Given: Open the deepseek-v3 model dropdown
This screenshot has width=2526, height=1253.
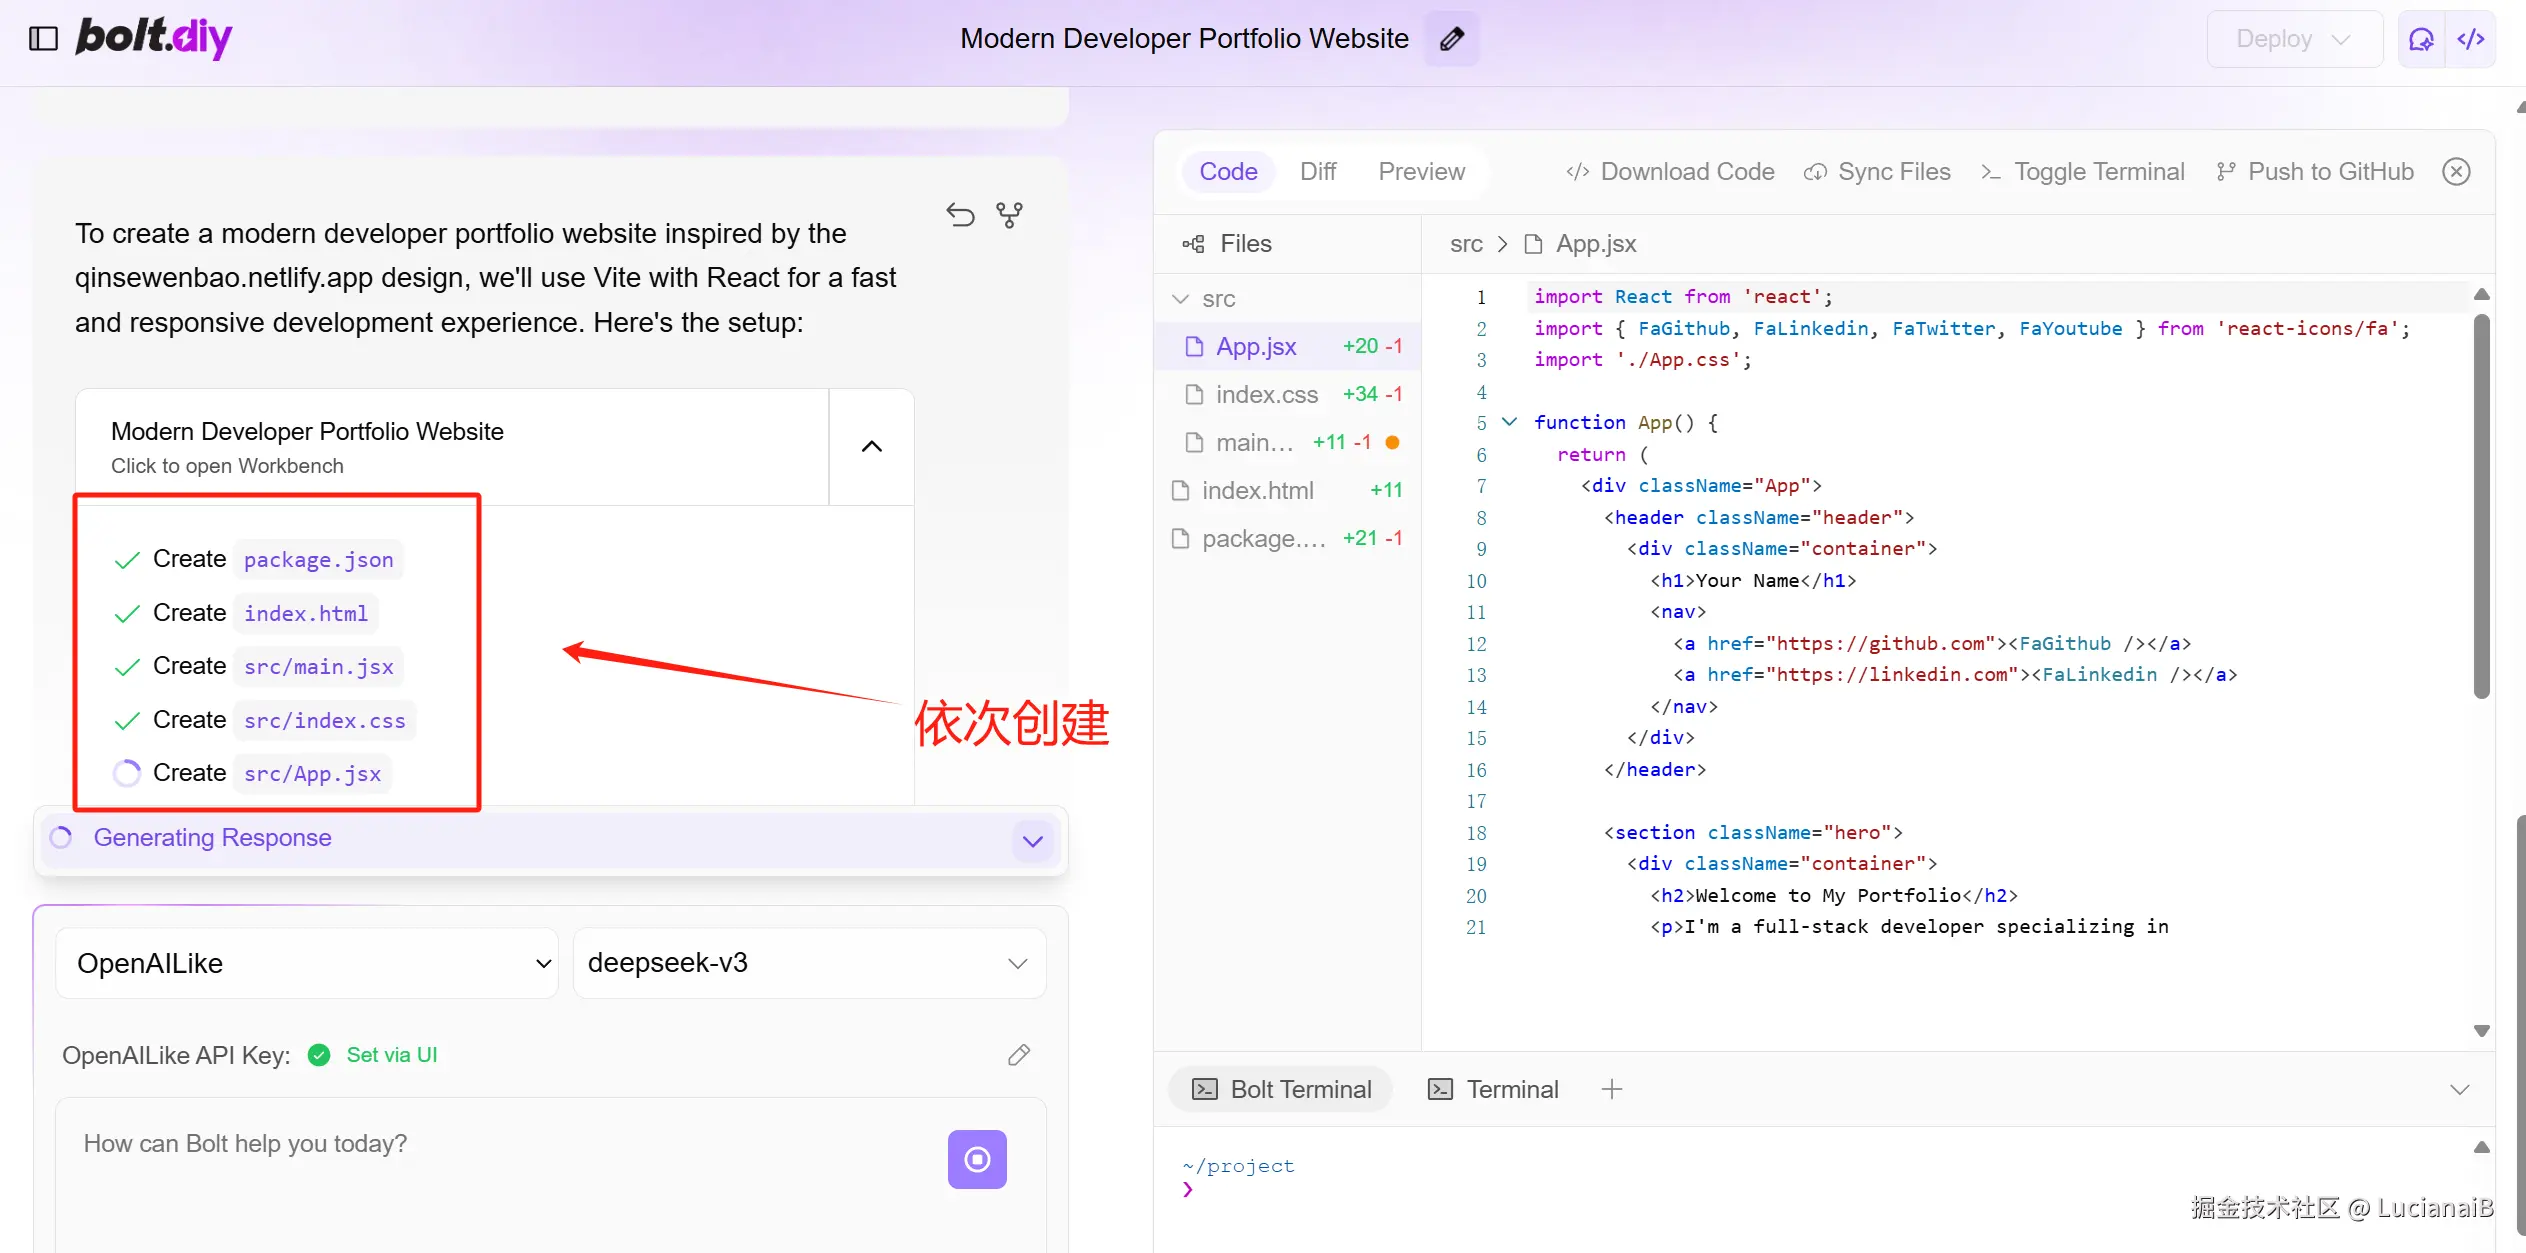Looking at the screenshot, I should [x=808, y=963].
